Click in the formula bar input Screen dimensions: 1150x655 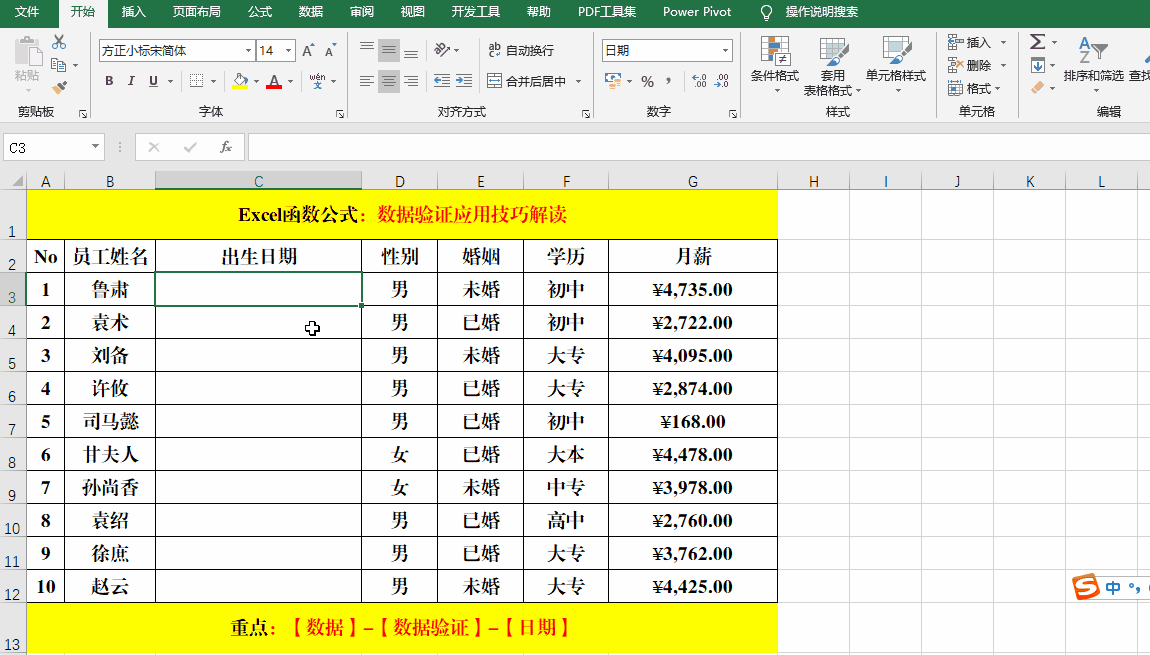pos(698,147)
